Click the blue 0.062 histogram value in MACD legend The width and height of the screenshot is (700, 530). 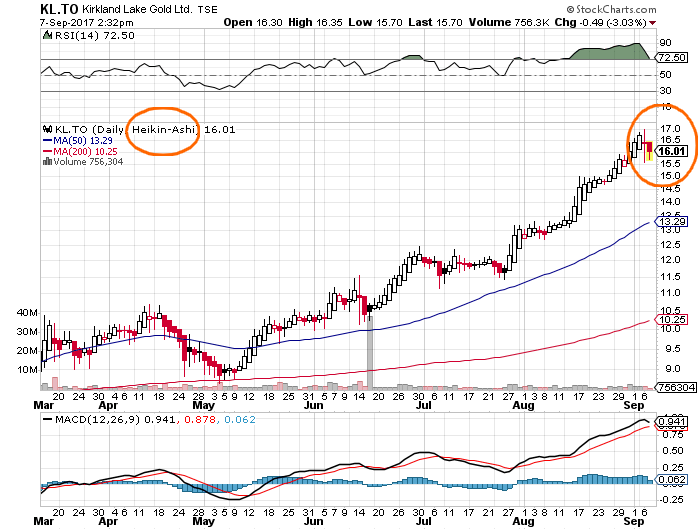[x=240, y=420]
